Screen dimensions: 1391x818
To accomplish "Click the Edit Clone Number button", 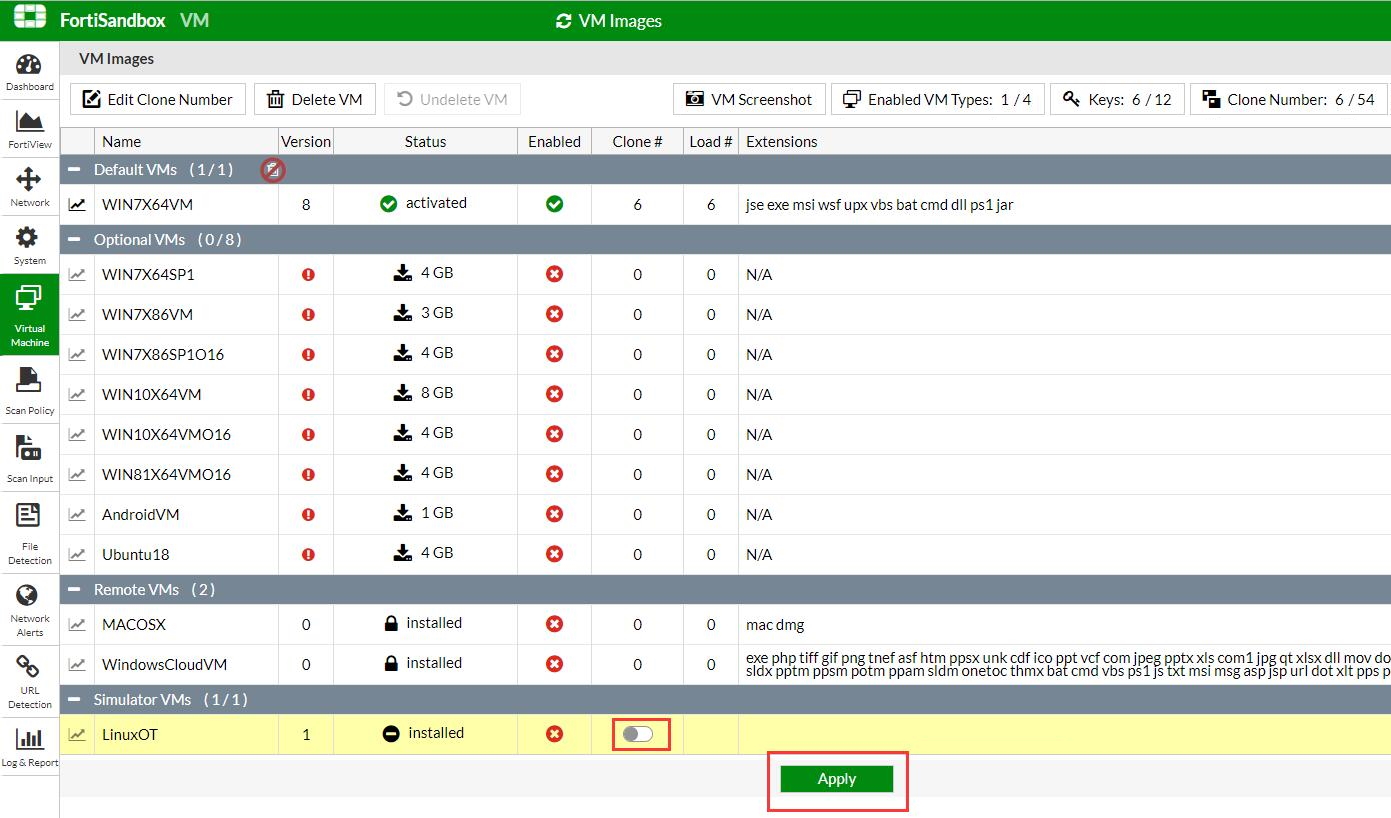I will [x=158, y=99].
